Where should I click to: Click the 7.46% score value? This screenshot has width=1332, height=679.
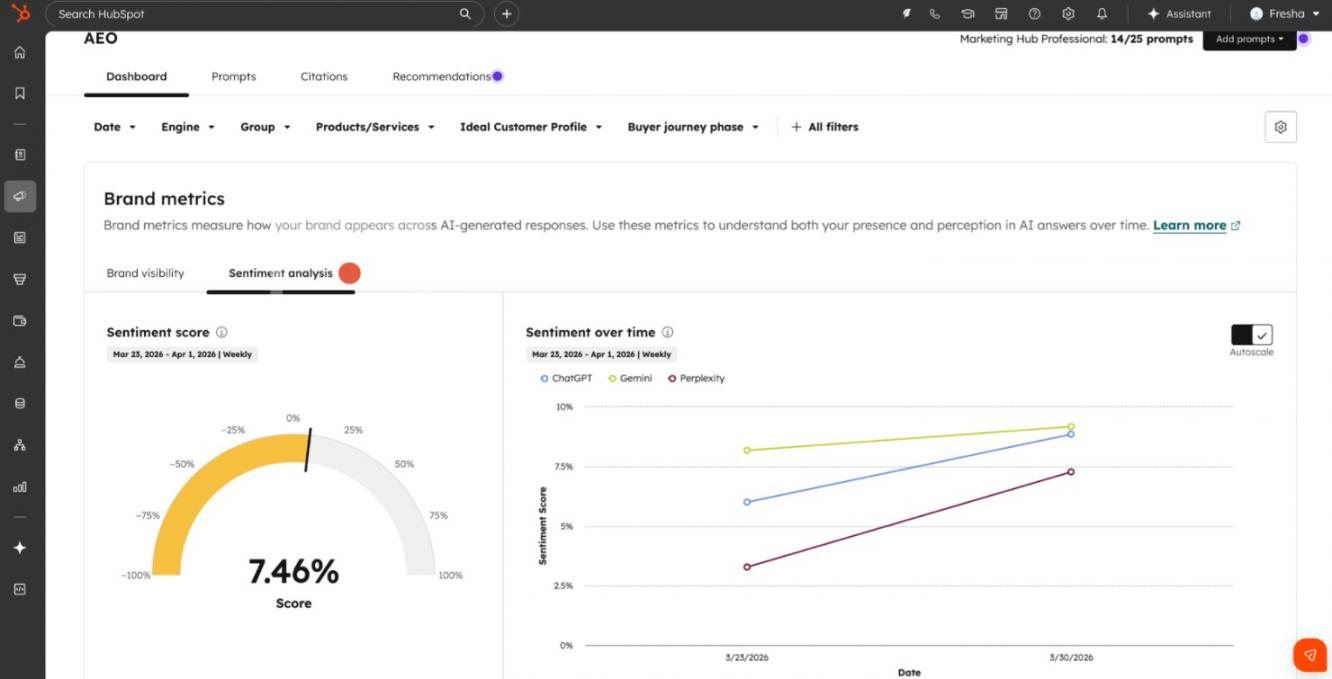pos(294,572)
